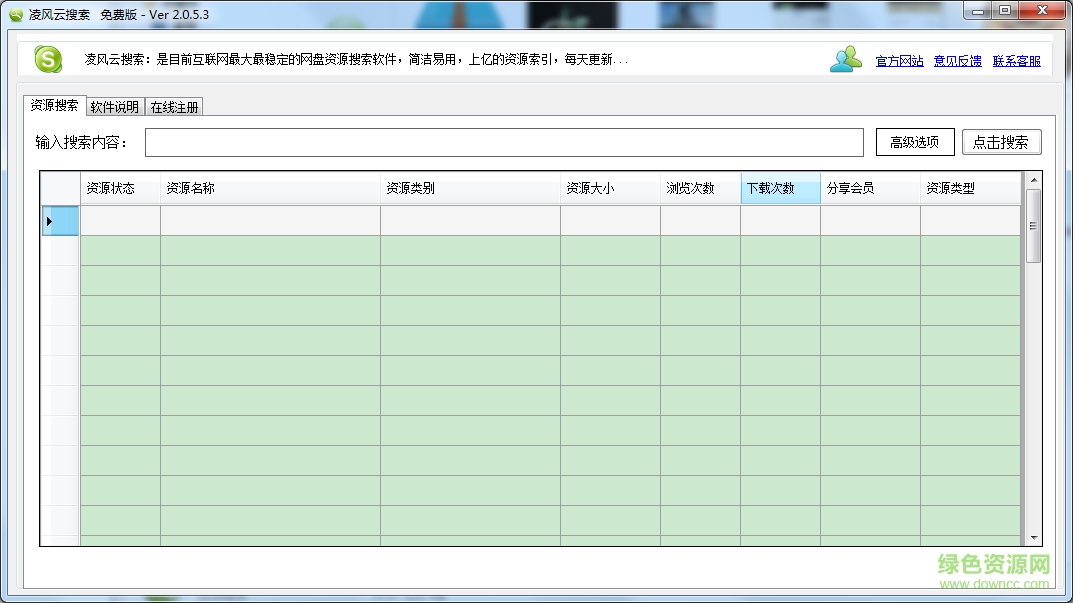Click the 高级选项 button
The height and width of the screenshot is (603, 1073).
coord(913,141)
